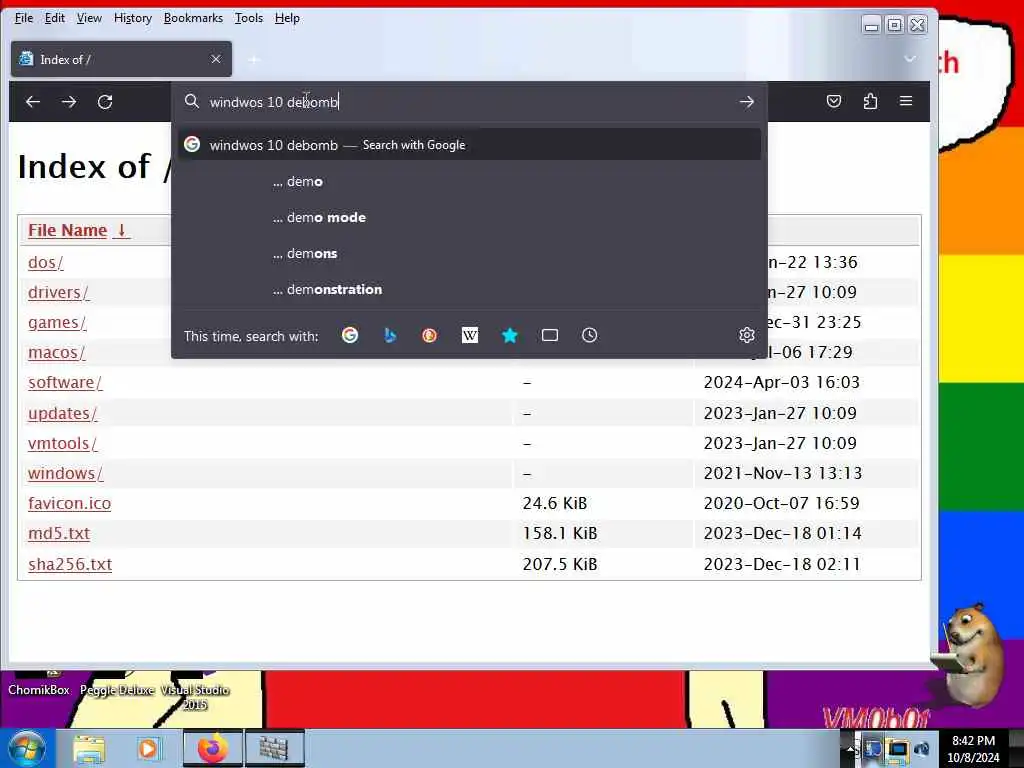The height and width of the screenshot is (768, 1024).
Task: Open the sha256.txt file link
Action: click(x=70, y=564)
